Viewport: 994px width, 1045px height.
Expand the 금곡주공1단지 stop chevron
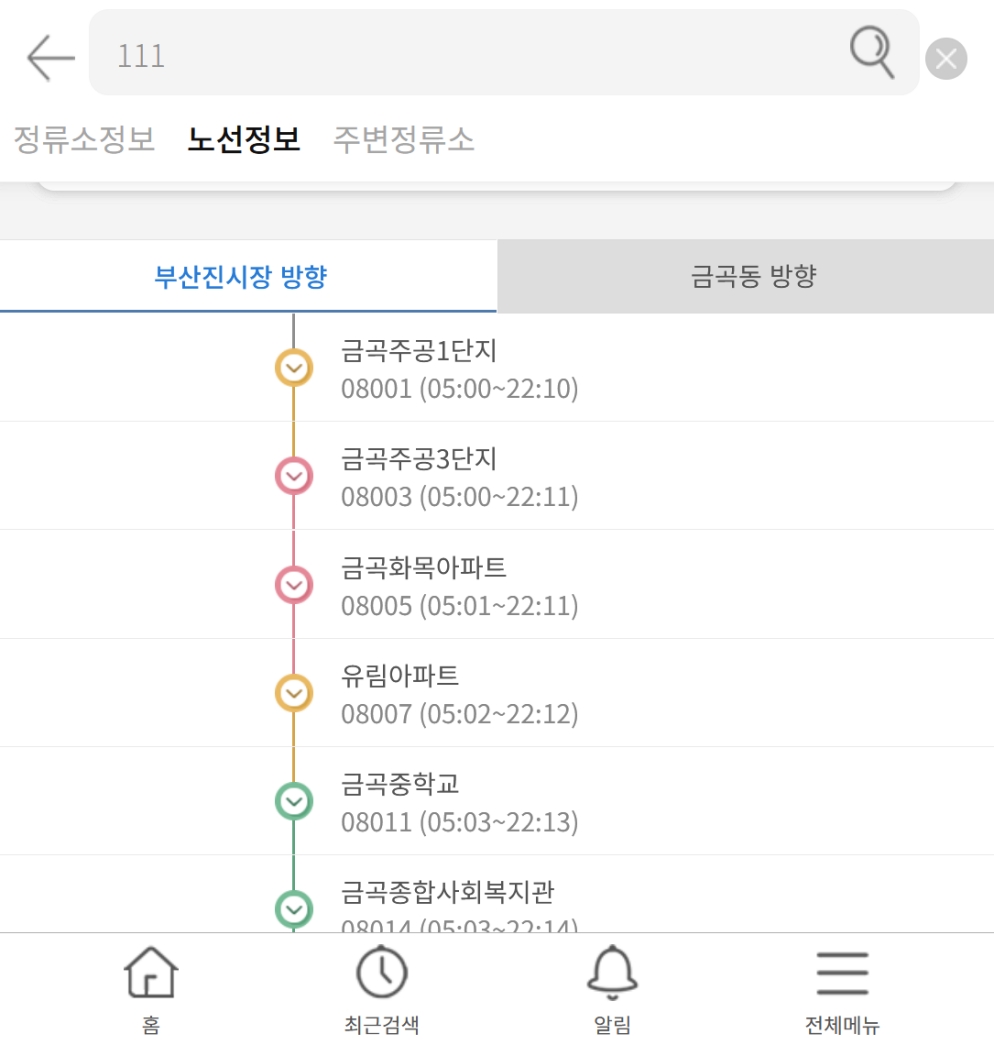[294, 368]
